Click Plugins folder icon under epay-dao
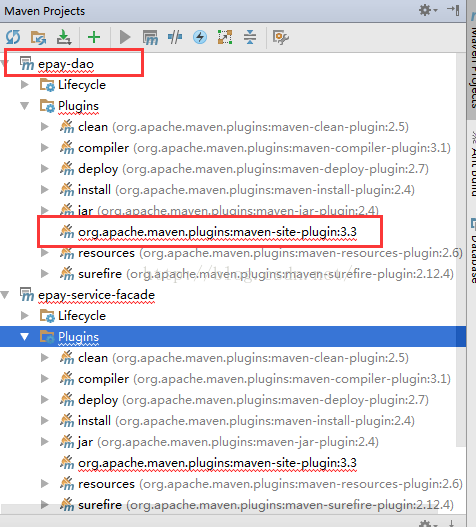This screenshot has width=476, height=527. 47,106
